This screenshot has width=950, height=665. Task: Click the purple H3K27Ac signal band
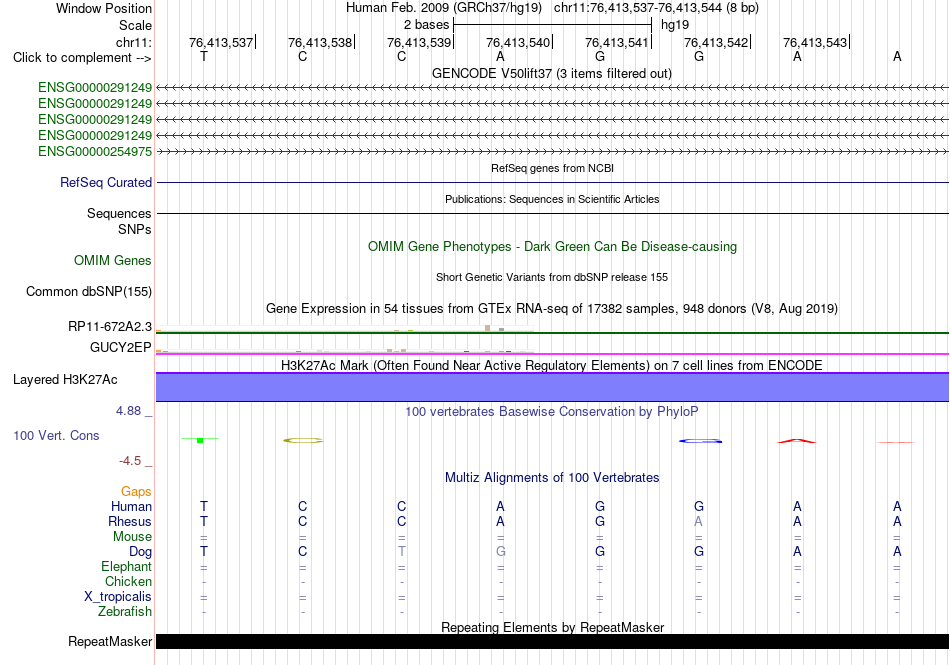point(553,387)
